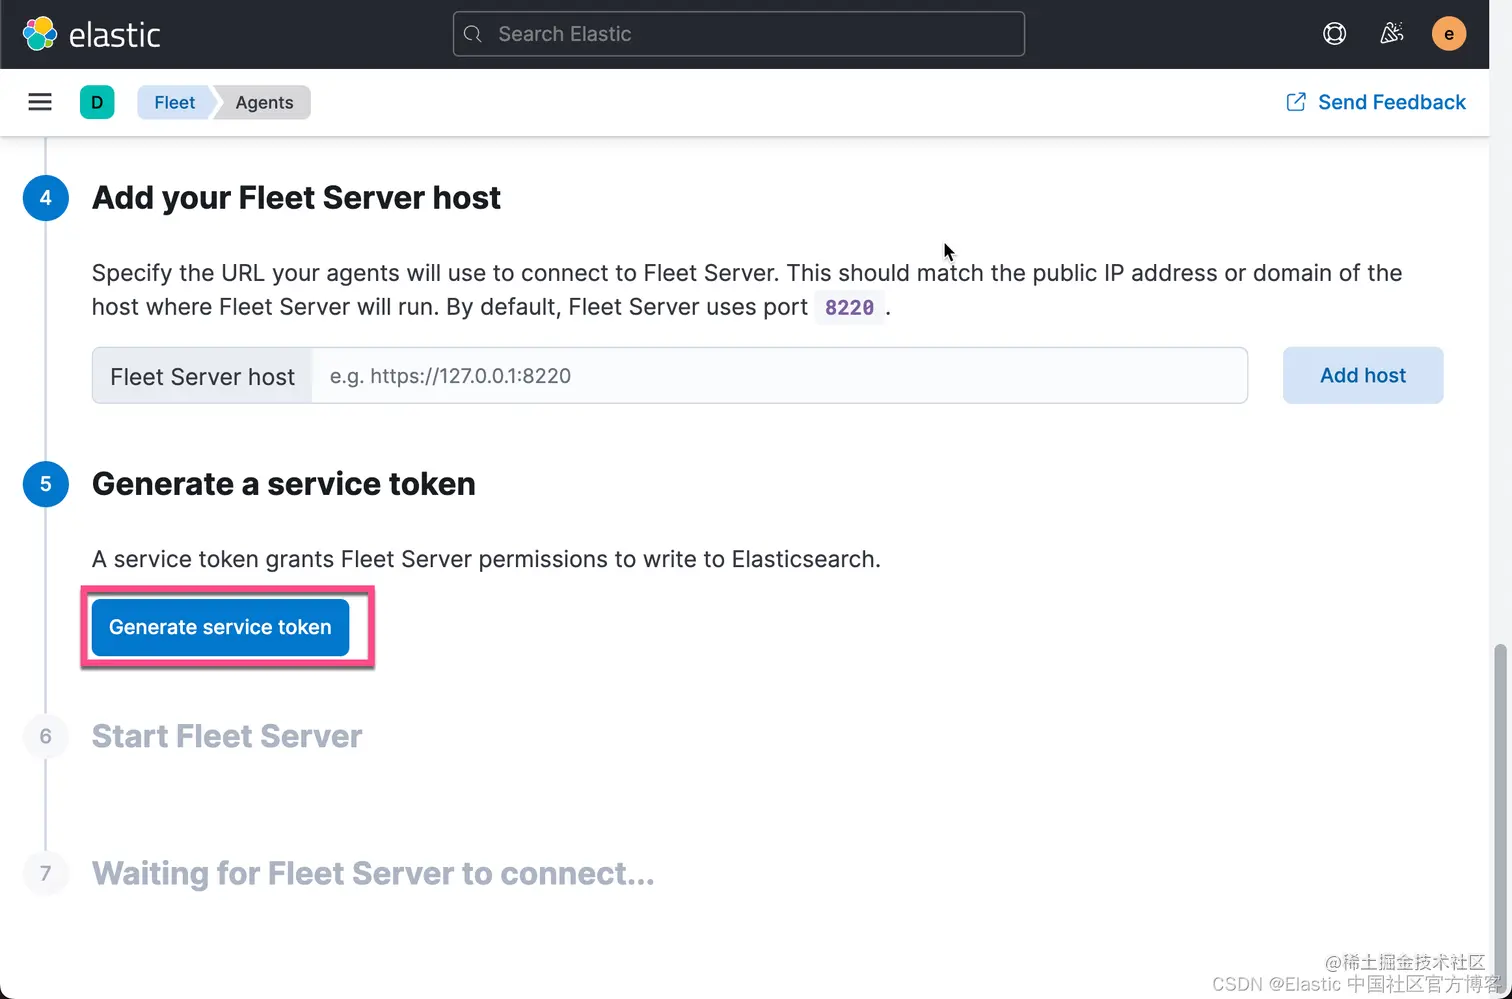Image resolution: width=1512 pixels, height=999 pixels.
Task: Click the Add your Fleet Server host heading
Action: pyautogui.click(x=296, y=198)
